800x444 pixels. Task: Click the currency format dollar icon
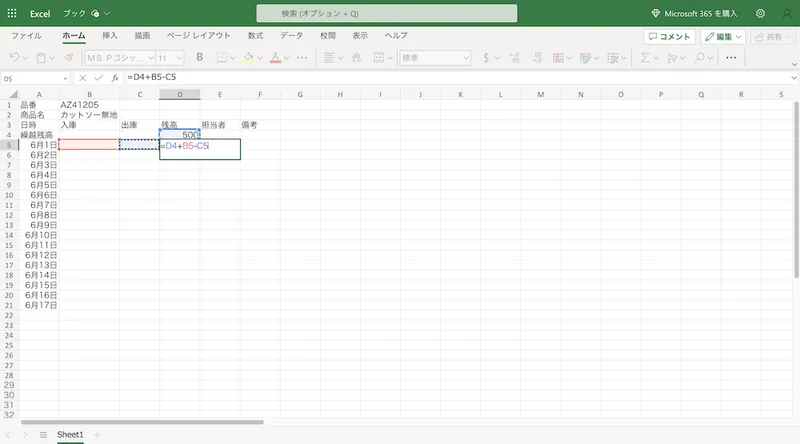[486, 58]
